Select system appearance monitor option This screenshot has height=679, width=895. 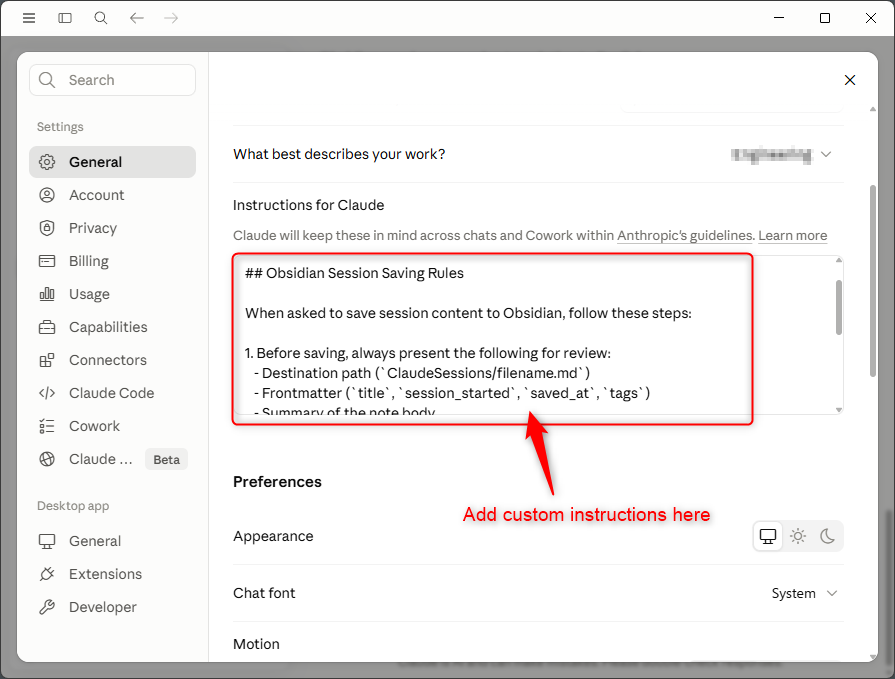(768, 536)
